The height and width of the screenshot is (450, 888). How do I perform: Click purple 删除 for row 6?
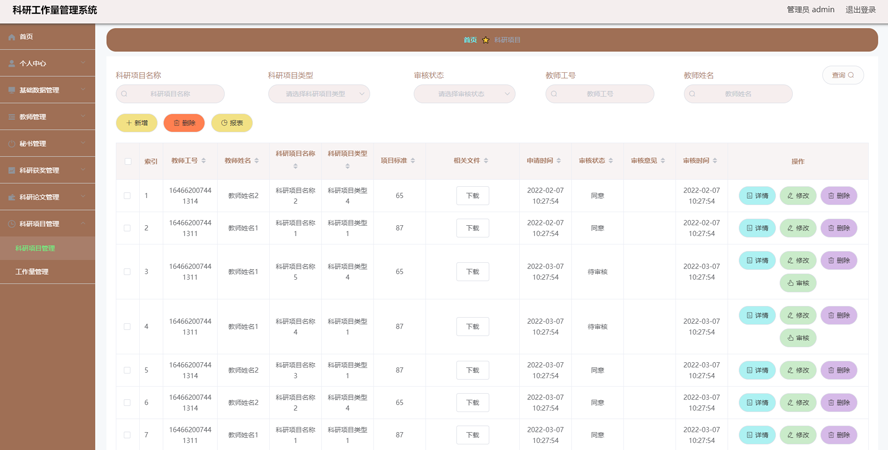pyautogui.click(x=839, y=402)
